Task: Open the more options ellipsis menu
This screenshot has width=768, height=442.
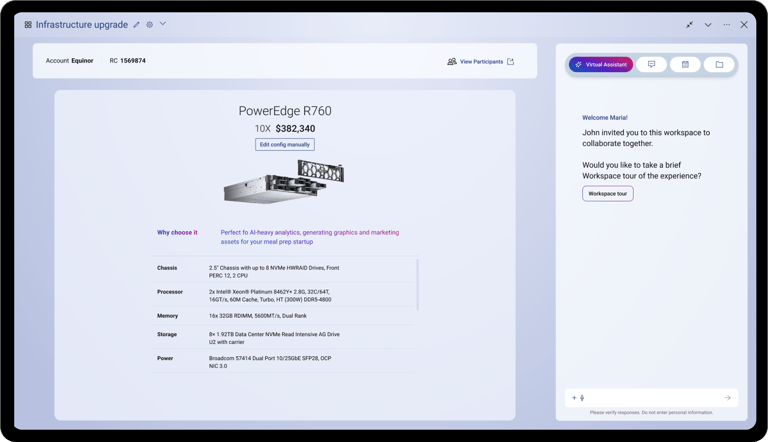Action: [726, 25]
